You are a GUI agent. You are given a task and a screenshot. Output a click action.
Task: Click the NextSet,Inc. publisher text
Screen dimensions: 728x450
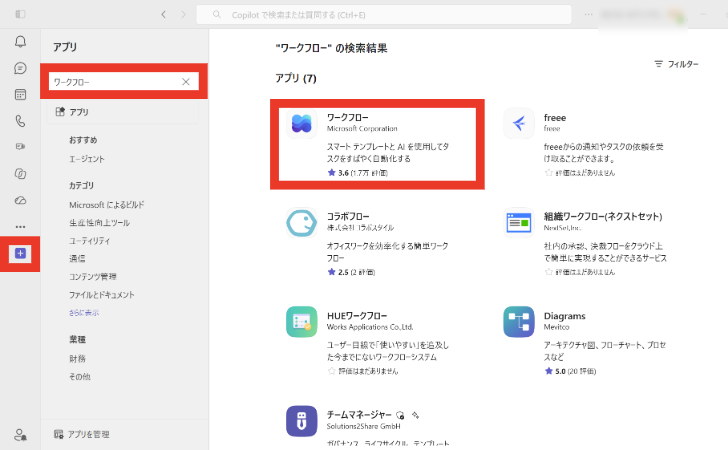[x=562, y=228]
